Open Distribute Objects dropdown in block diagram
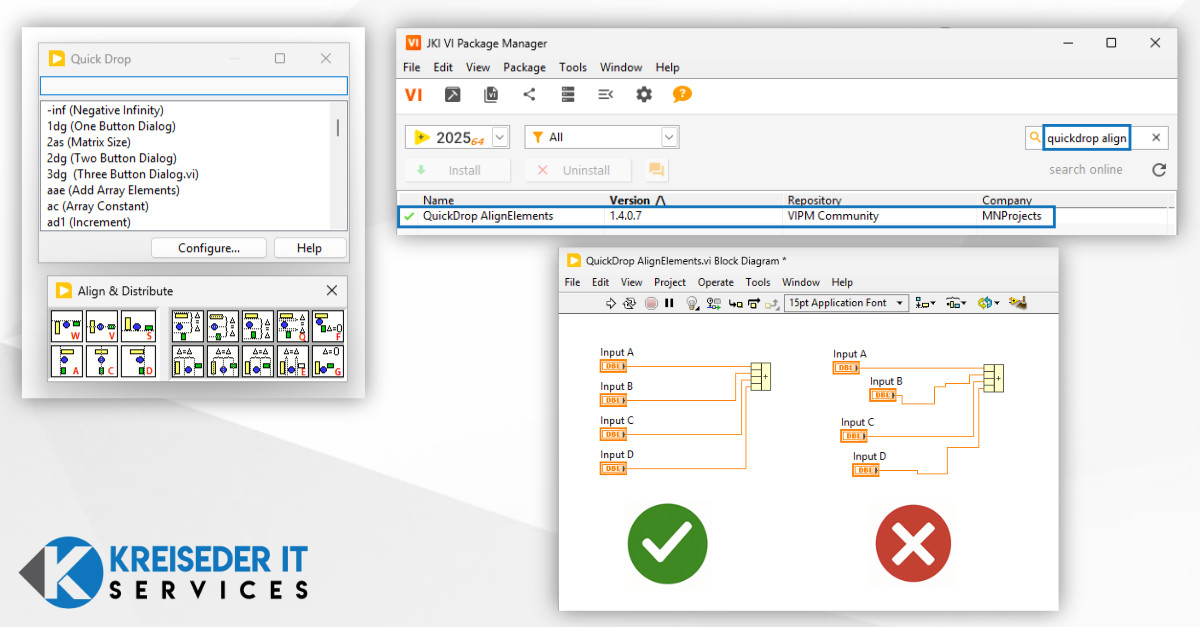Viewport: 1200px width, 627px height. pos(957,303)
